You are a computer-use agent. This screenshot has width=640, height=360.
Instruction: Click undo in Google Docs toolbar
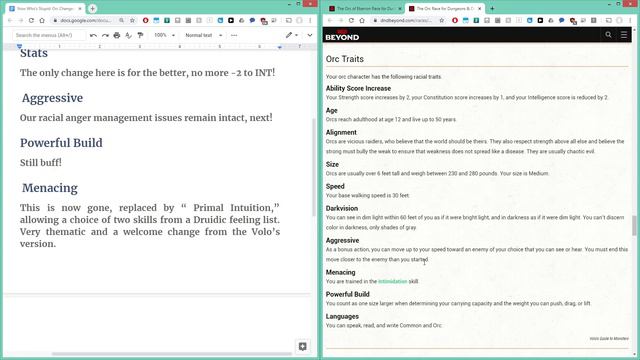(x=93, y=36)
